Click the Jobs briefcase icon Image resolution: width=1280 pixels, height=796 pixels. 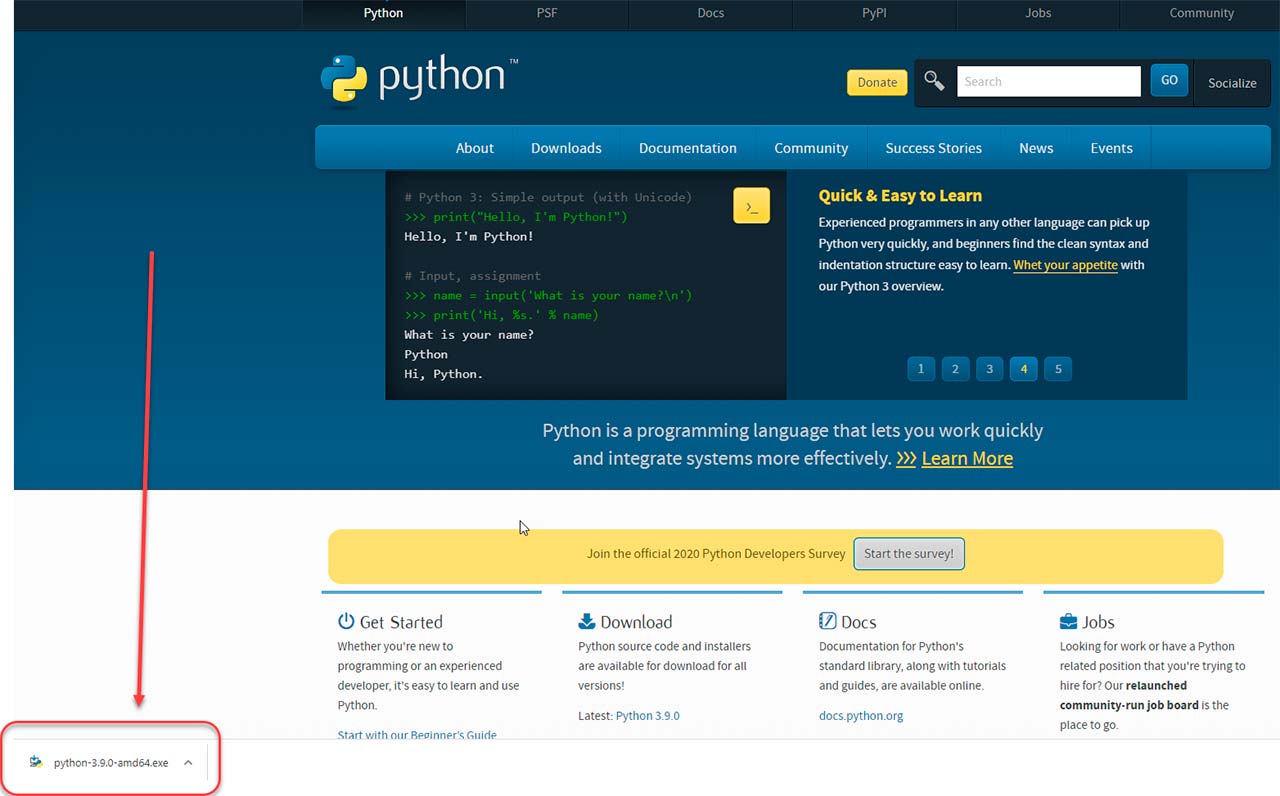point(1068,621)
